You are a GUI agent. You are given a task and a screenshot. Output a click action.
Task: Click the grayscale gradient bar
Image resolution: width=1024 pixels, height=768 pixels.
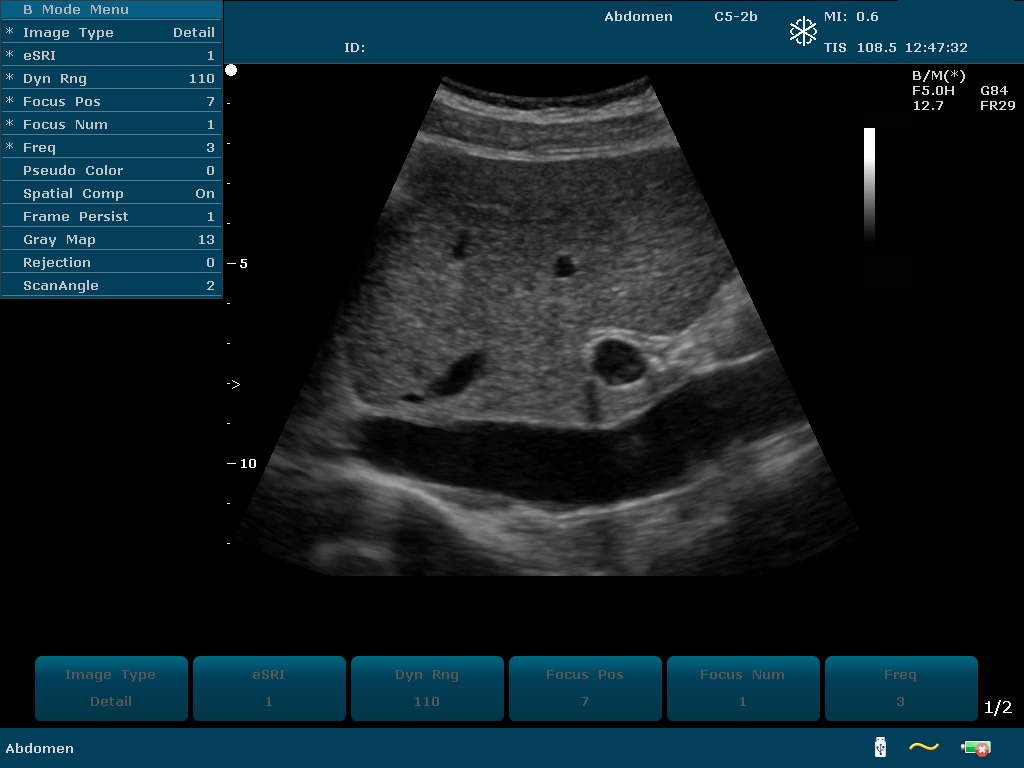869,185
